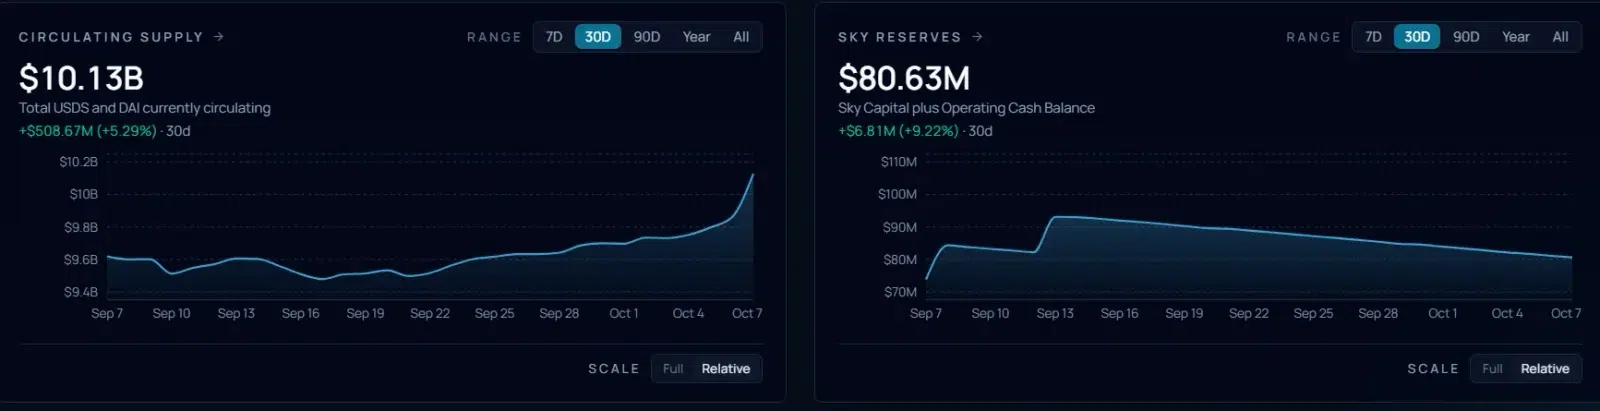Click the SKY RESERVES heading
This screenshot has height=411, width=1600.
tap(900, 37)
